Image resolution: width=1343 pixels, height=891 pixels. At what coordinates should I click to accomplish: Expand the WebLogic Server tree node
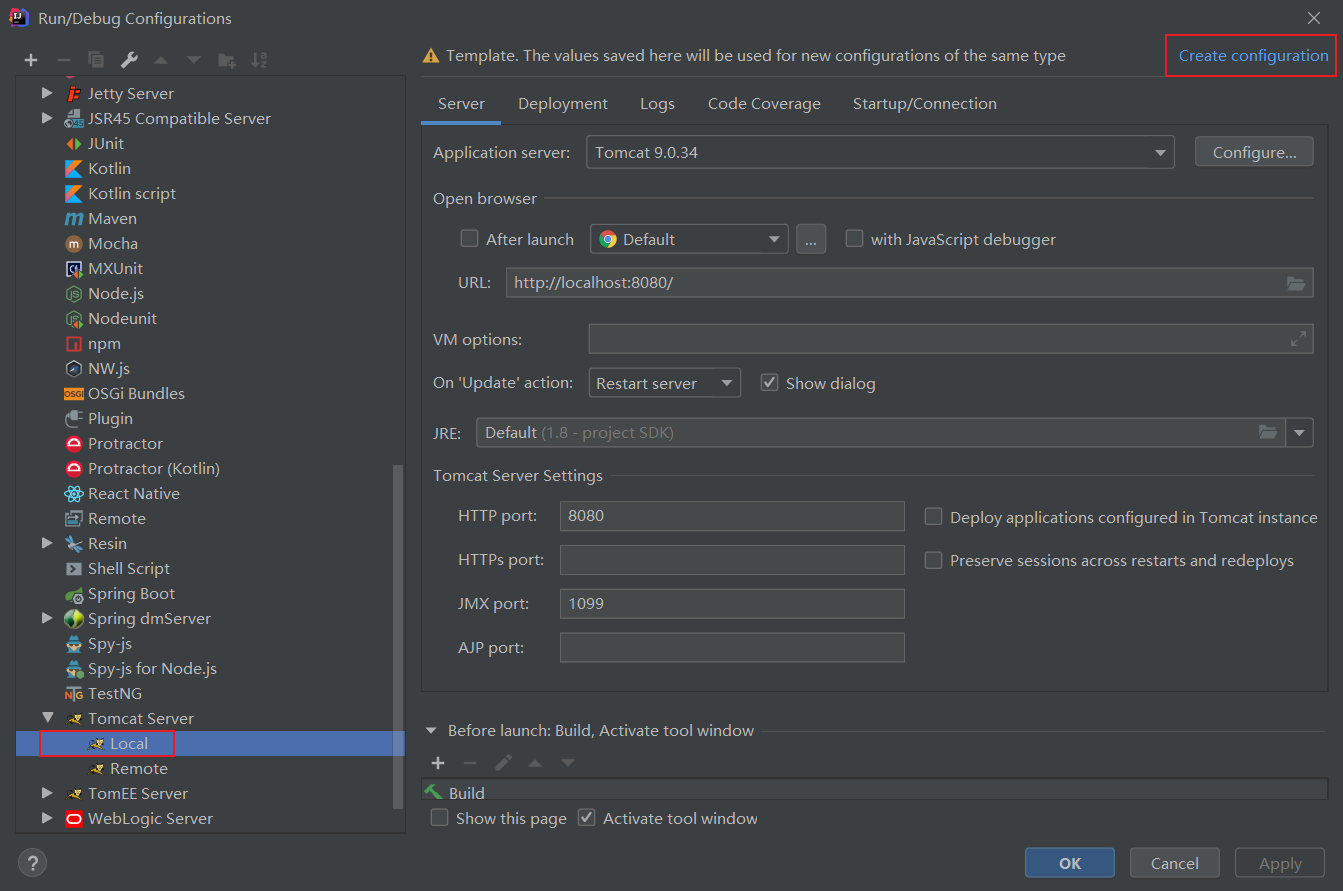click(x=47, y=818)
